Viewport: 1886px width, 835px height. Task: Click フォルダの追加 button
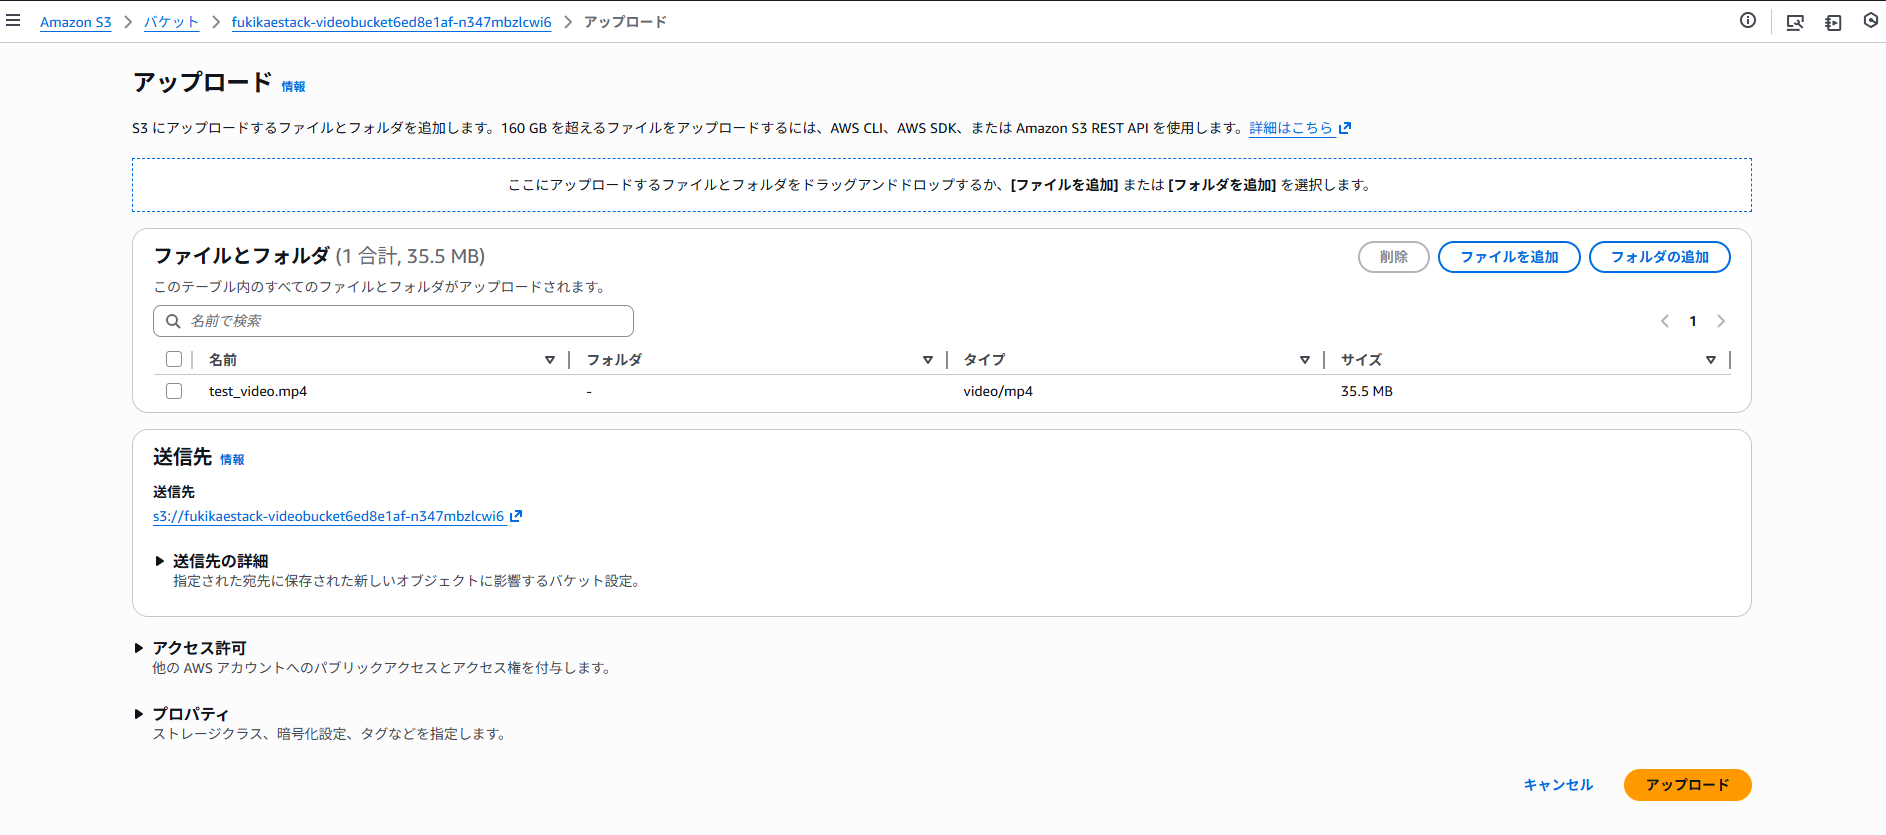point(1660,257)
